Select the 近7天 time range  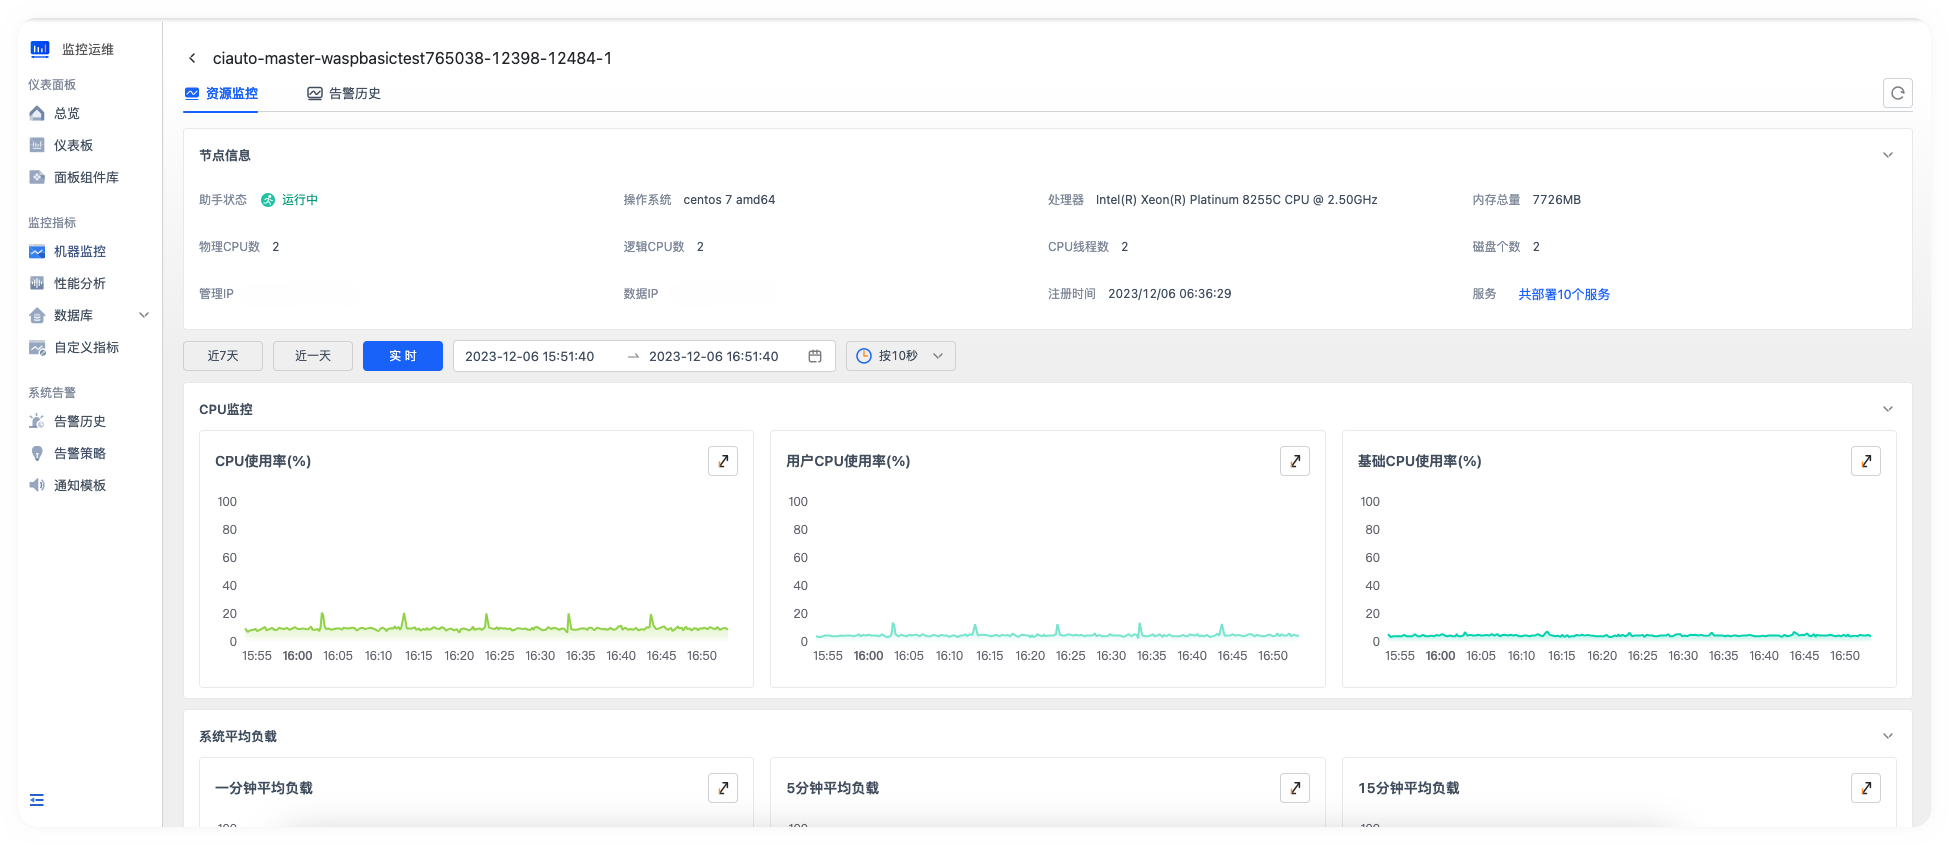point(223,356)
